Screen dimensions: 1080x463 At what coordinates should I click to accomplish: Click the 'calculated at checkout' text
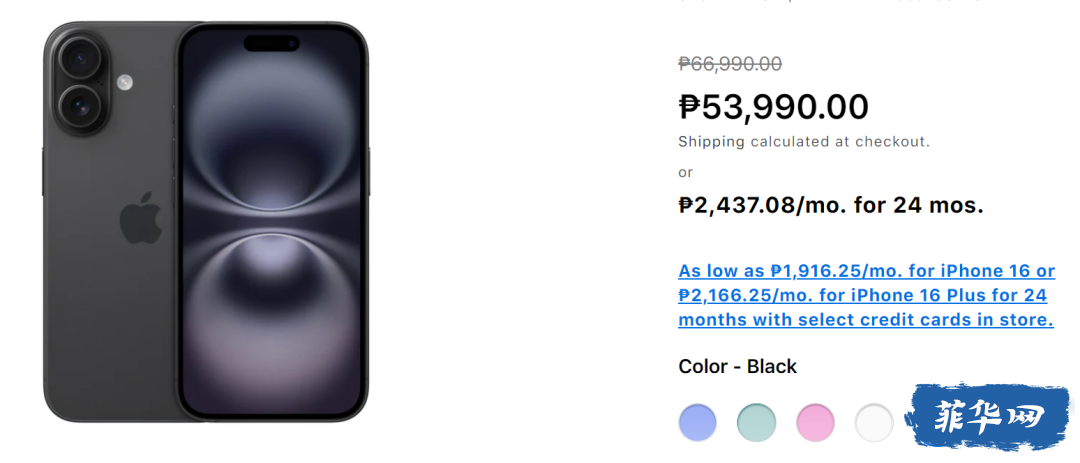click(x=840, y=142)
